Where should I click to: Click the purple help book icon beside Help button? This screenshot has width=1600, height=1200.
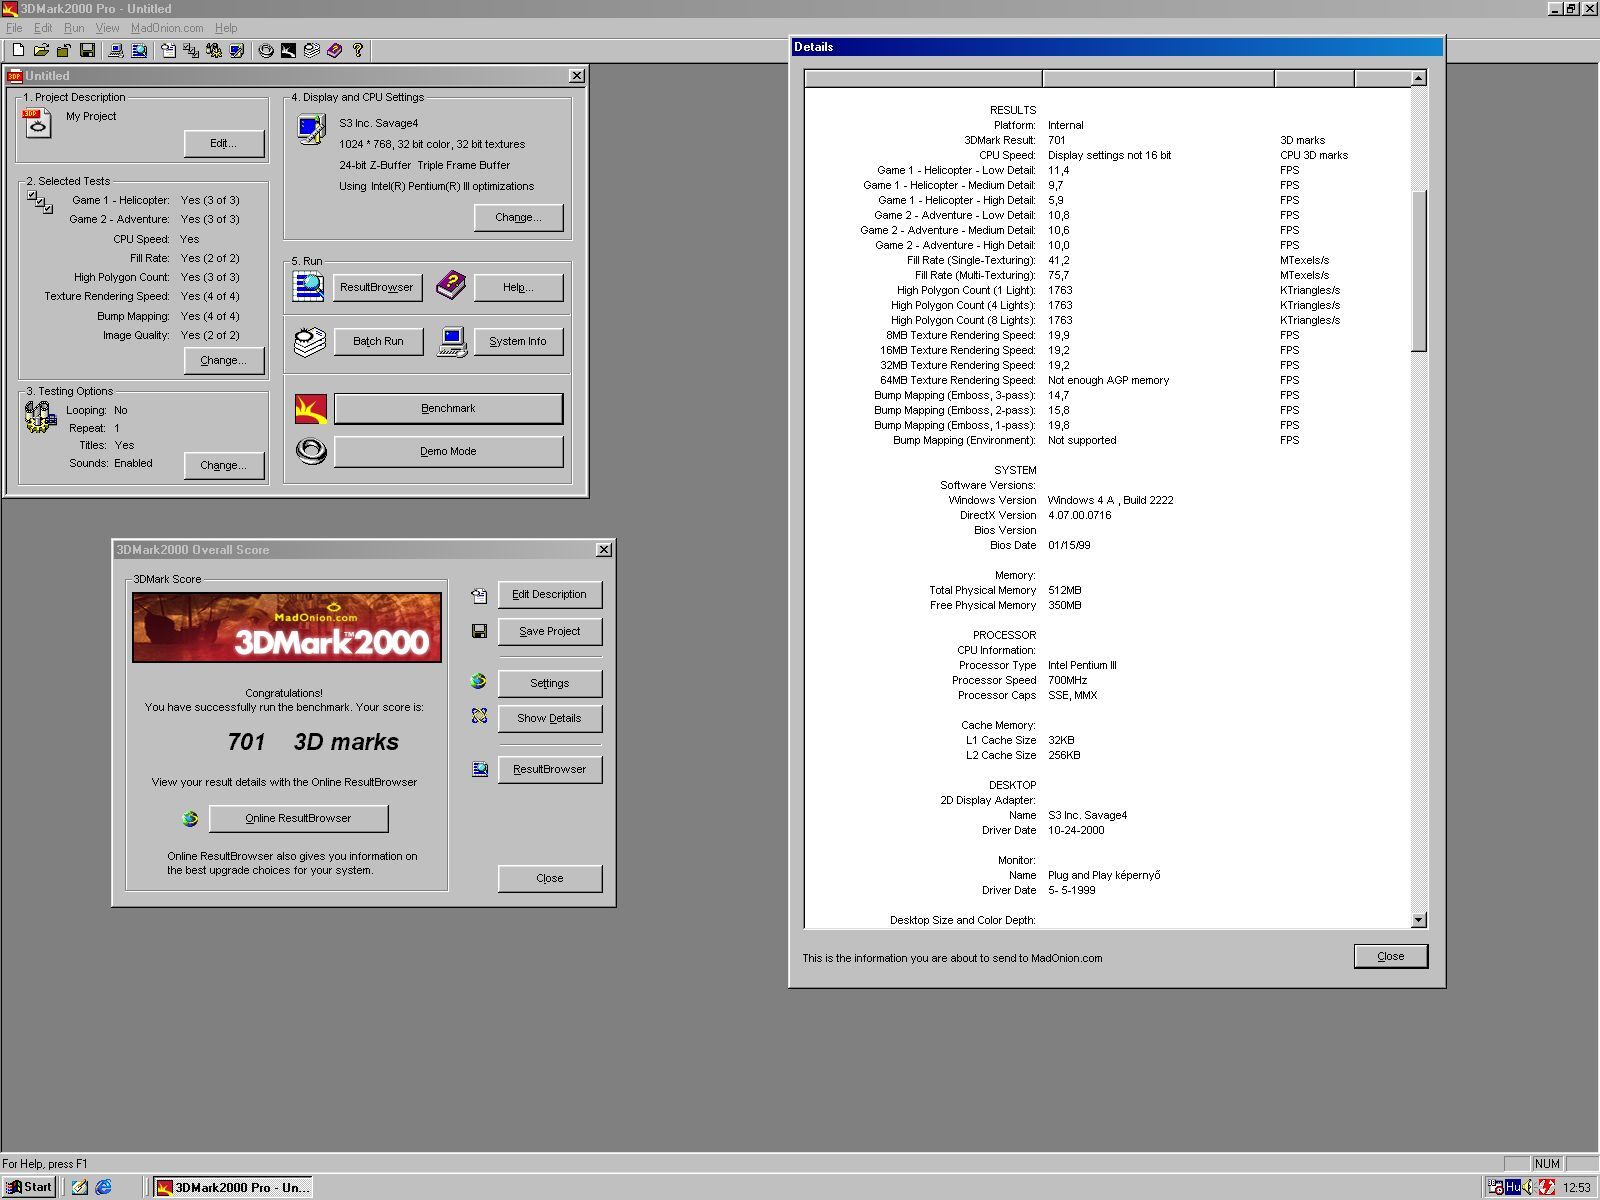coord(451,286)
